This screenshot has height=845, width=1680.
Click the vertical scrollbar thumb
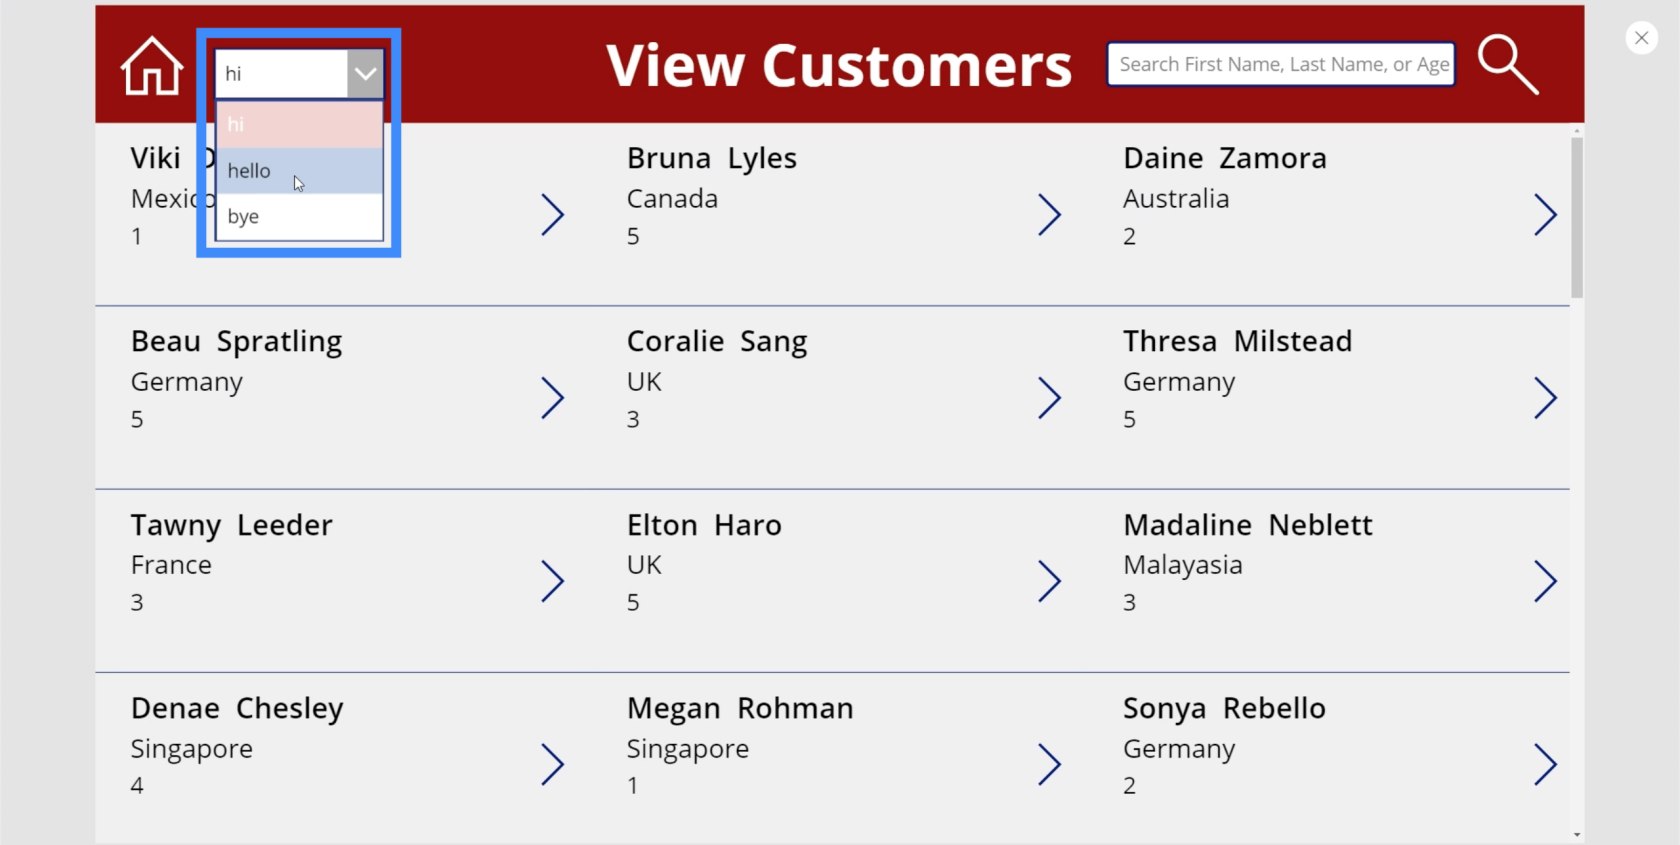coord(1577,218)
